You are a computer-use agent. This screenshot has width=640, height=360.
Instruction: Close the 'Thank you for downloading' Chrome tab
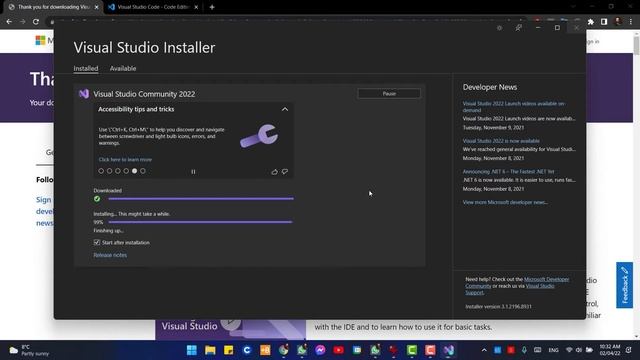96,7
